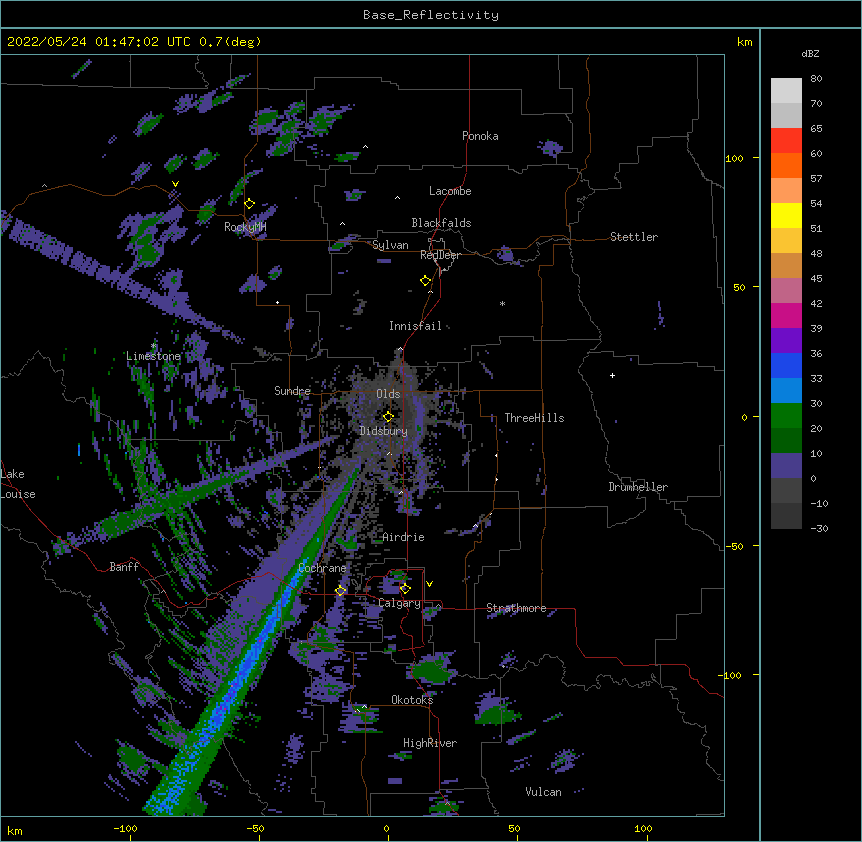Screen dimensions: 862x842
Task: Click the Sylvan label
Action: [390, 245]
